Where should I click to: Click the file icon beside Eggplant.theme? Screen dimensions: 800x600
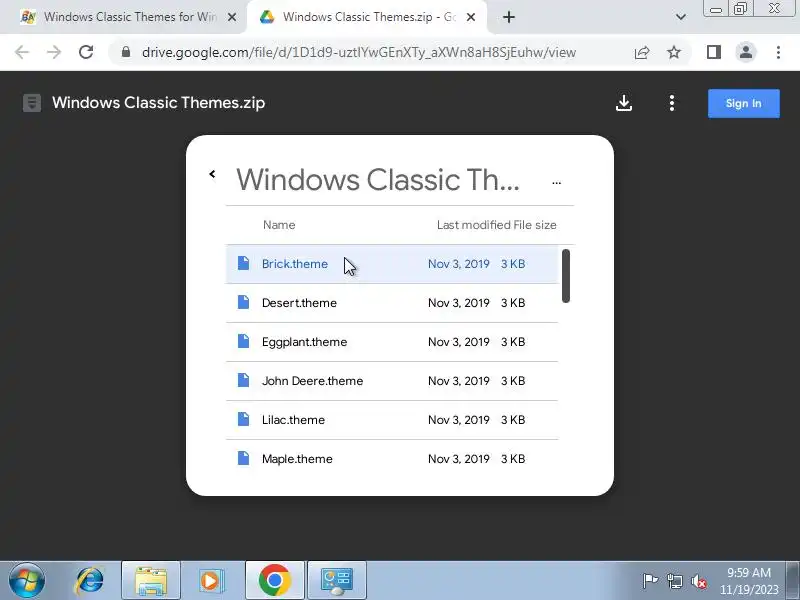pyautogui.click(x=243, y=341)
